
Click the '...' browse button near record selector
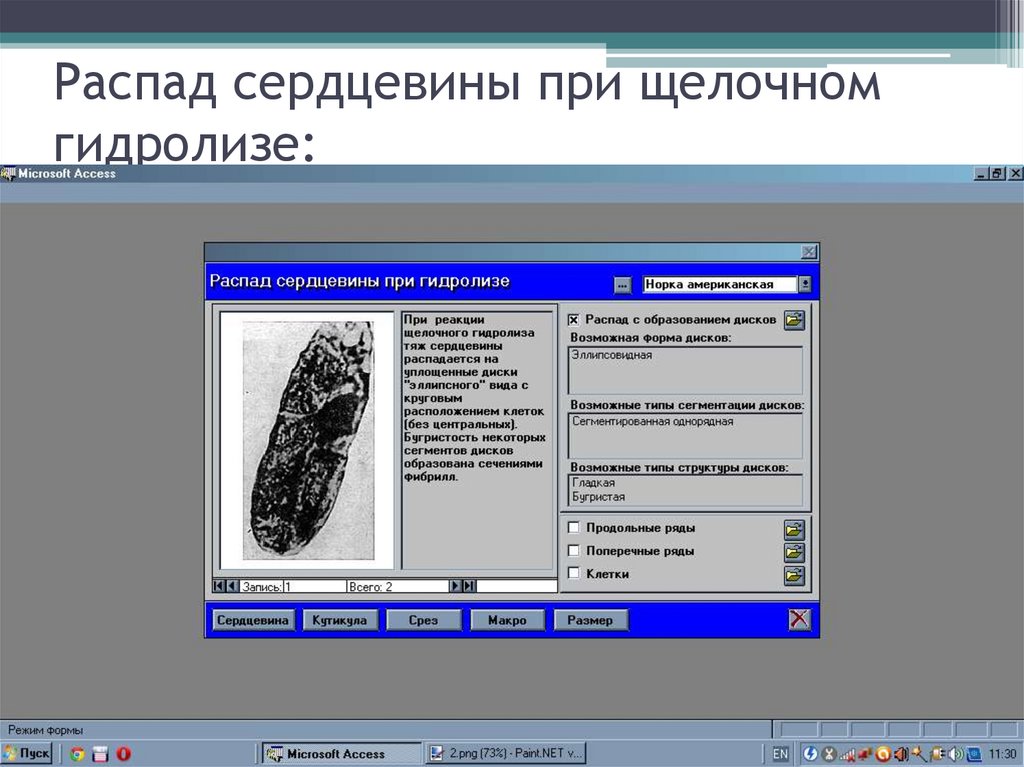[x=624, y=283]
